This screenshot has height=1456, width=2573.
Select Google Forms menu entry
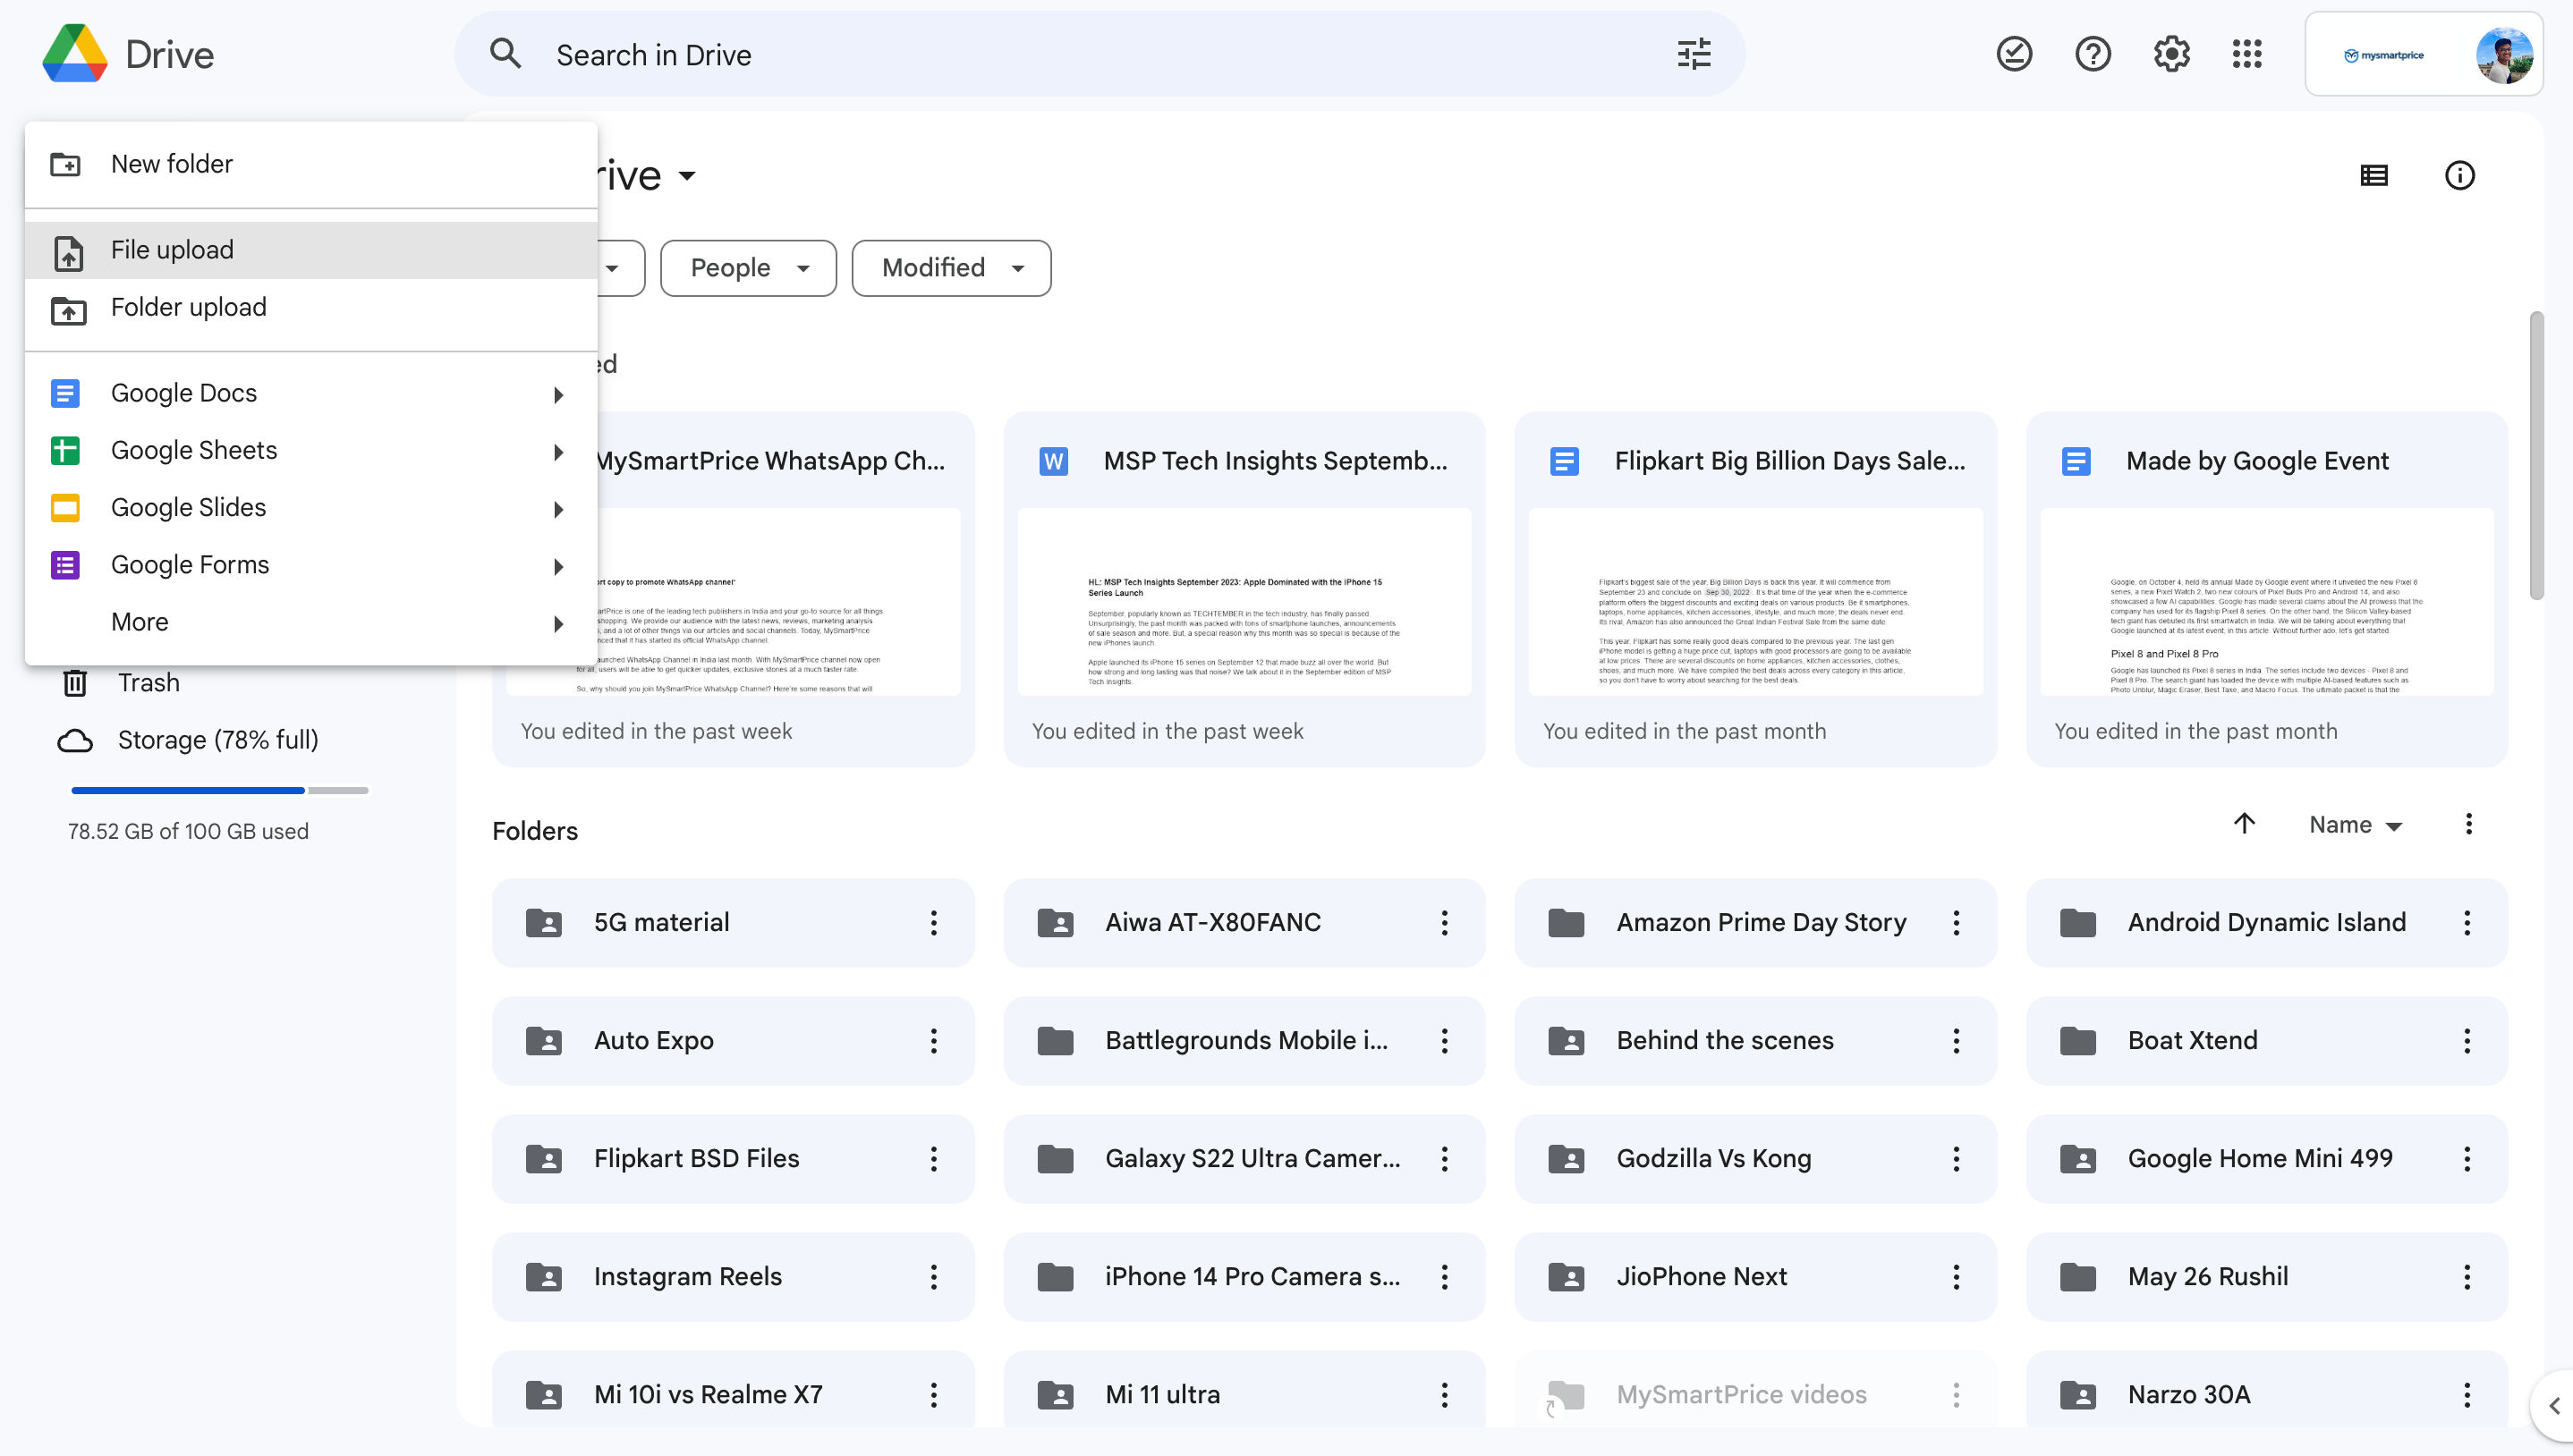pos(311,565)
